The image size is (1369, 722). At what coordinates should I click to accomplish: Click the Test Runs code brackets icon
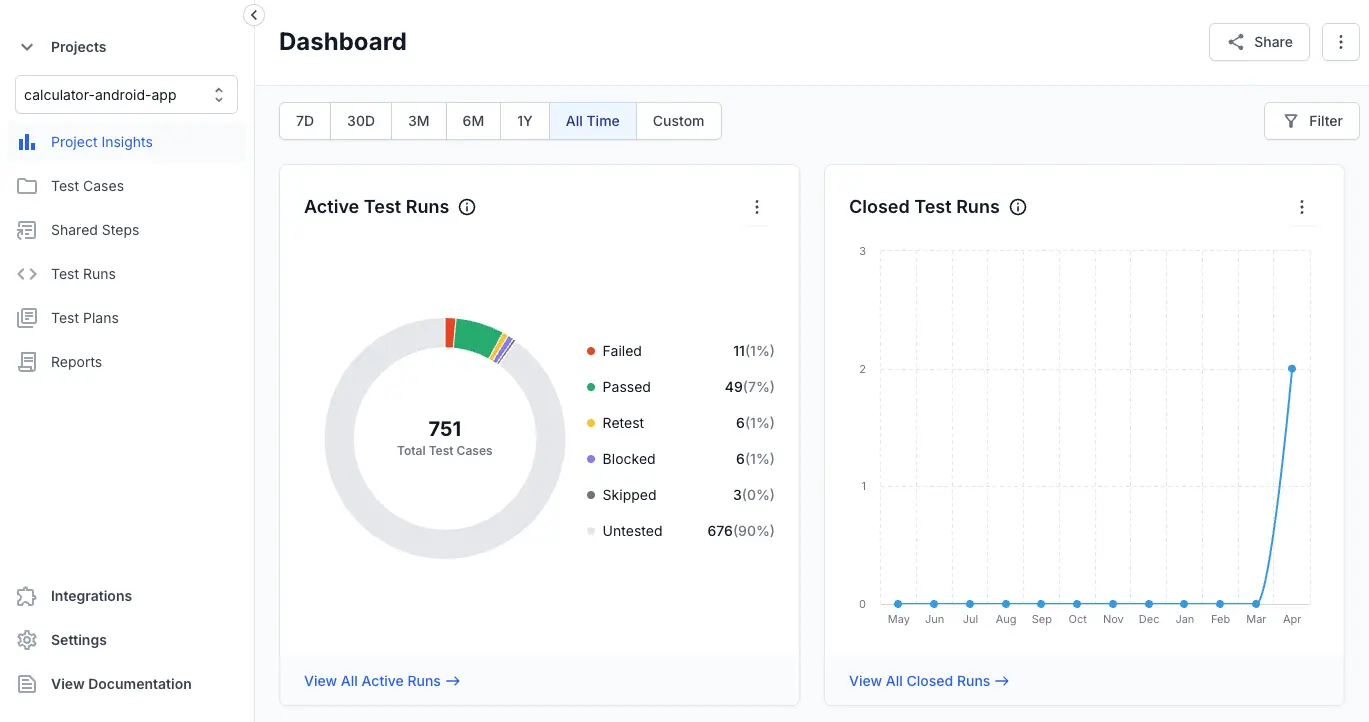tap(27, 274)
